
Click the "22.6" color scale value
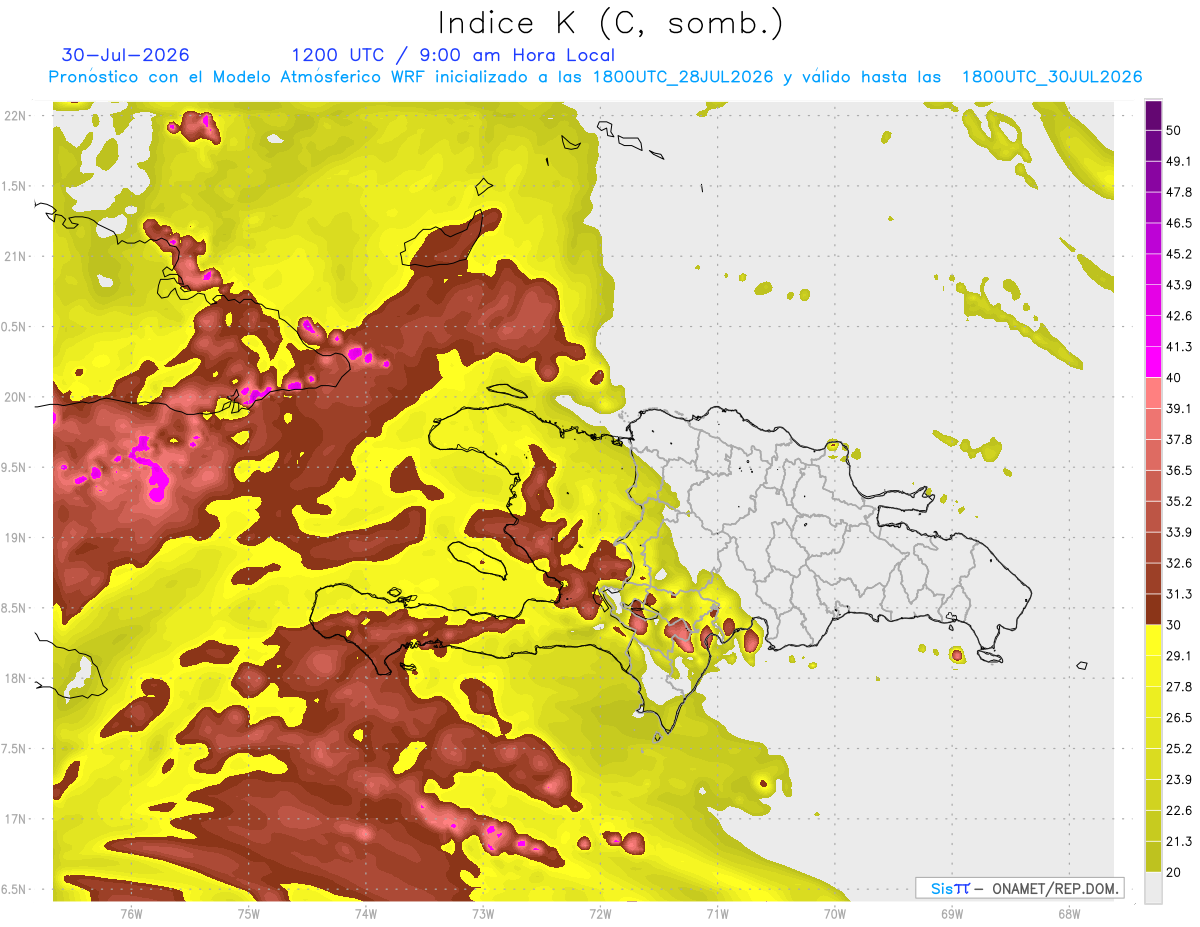tap(1179, 810)
